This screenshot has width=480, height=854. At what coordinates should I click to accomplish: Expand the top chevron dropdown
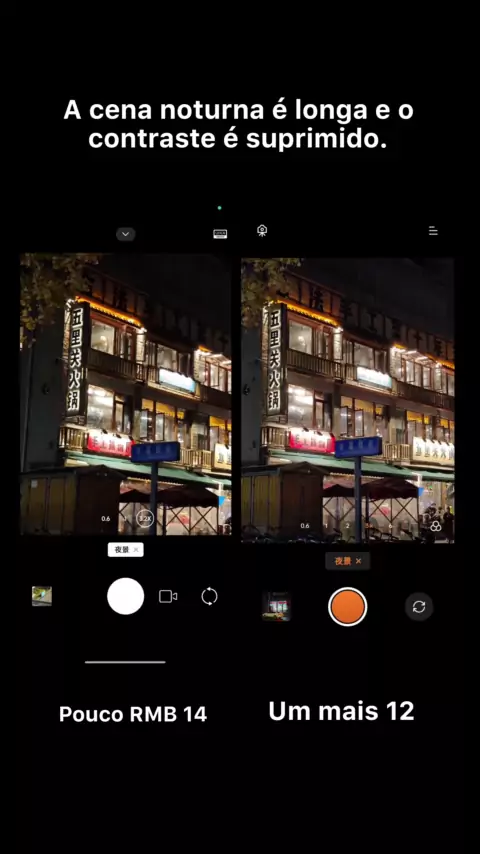pyautogui.click(x=125, y=234)
